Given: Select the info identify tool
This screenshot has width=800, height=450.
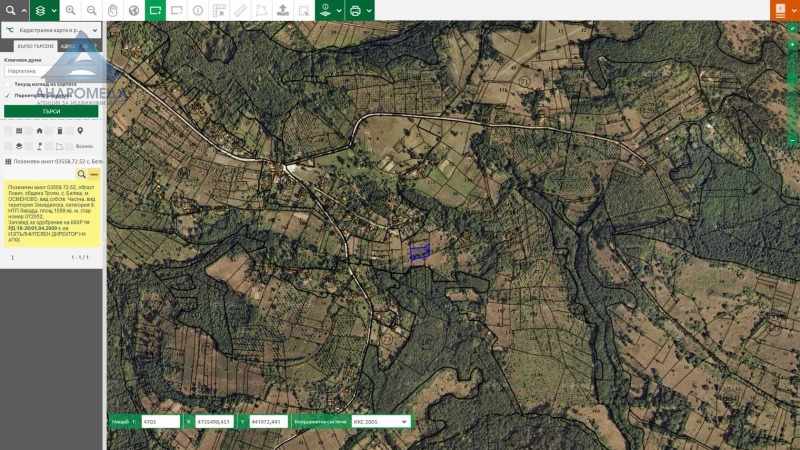Looking at the screenshot, I should coord(197,10).
